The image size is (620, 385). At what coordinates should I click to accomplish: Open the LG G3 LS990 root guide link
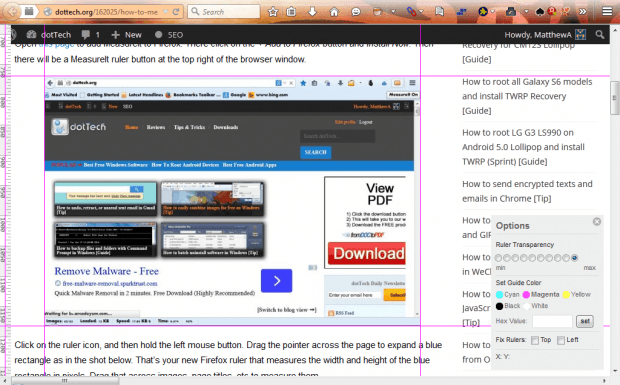click(523, 147)
